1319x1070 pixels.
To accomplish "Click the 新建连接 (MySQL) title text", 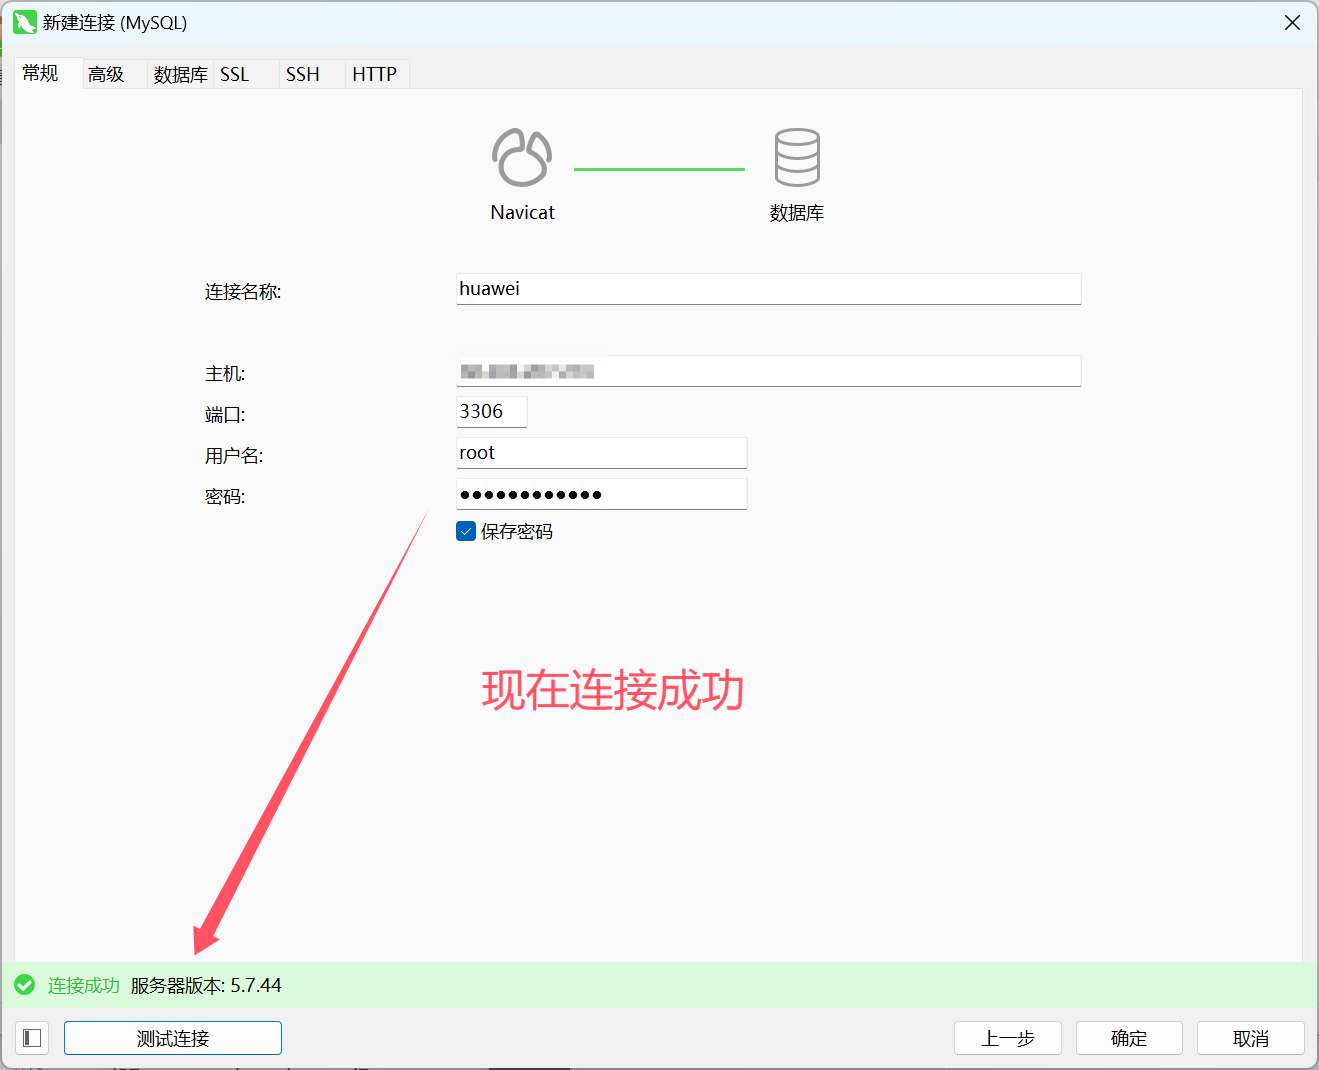I will coord(115,22).
